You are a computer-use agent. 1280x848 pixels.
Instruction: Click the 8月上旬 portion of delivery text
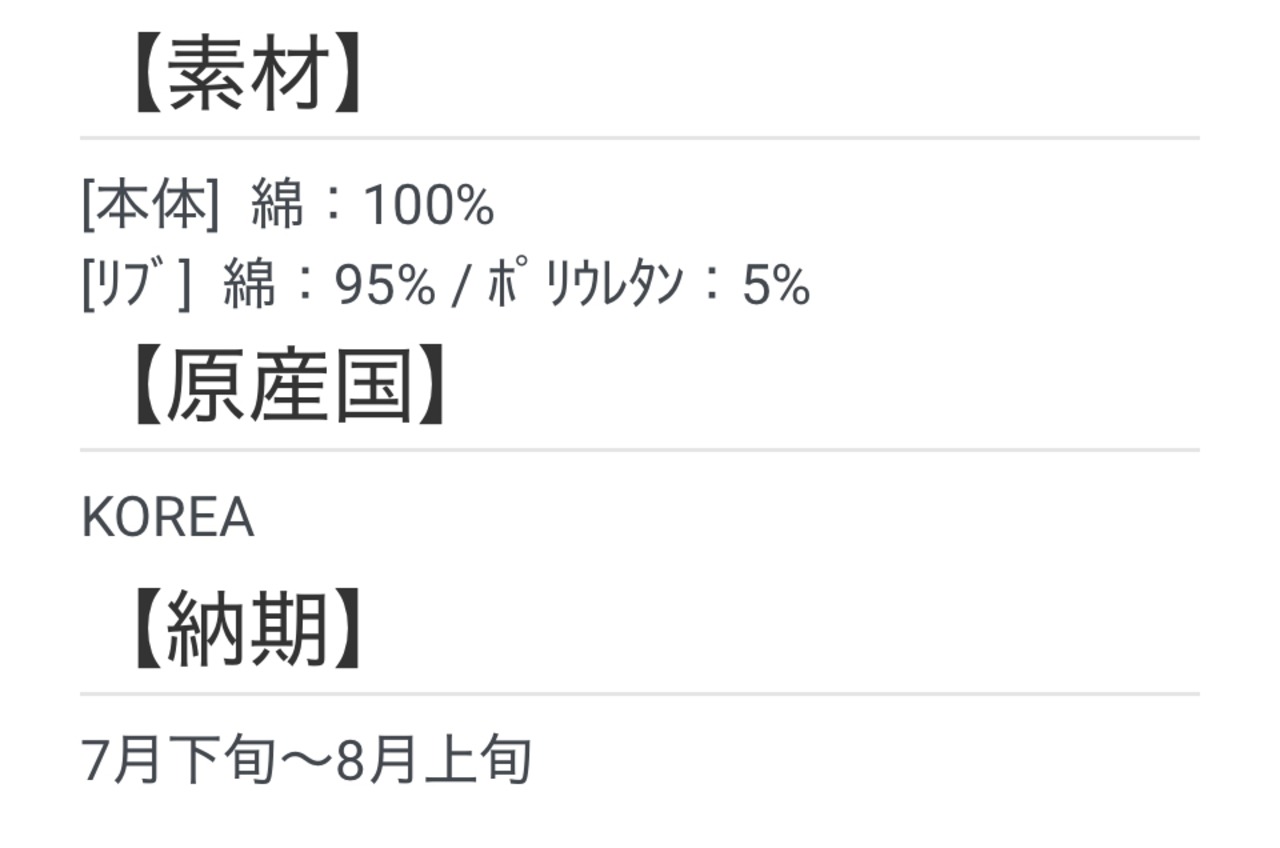point(434,760)
